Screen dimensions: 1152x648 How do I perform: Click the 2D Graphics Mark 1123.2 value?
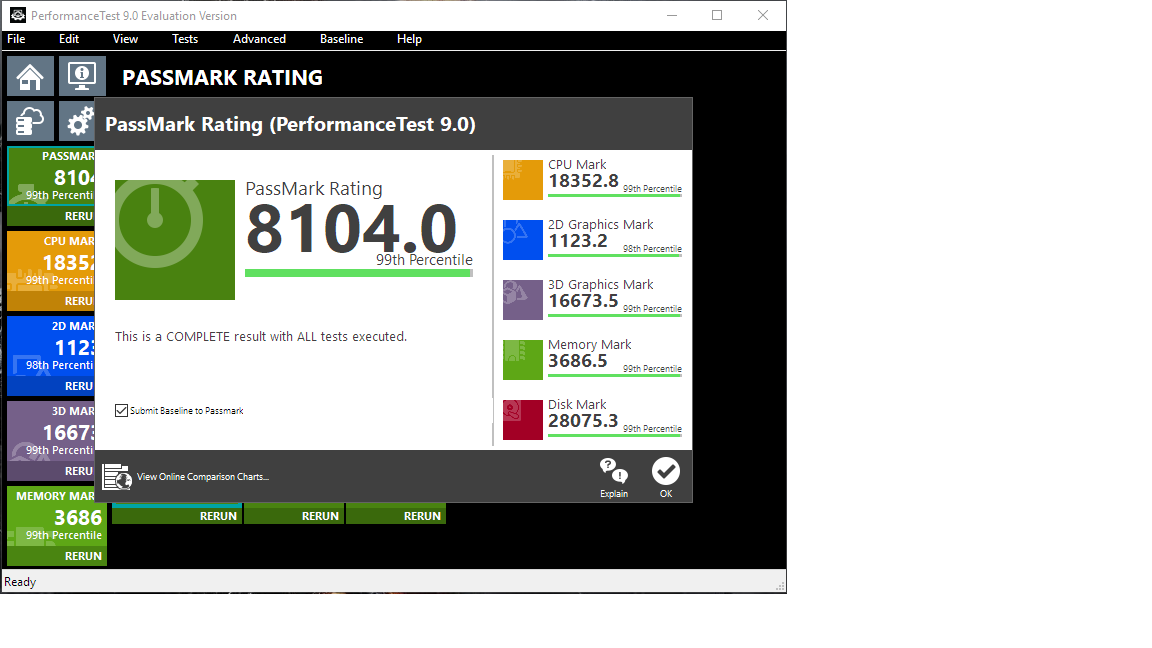click(x=577, y=241)
